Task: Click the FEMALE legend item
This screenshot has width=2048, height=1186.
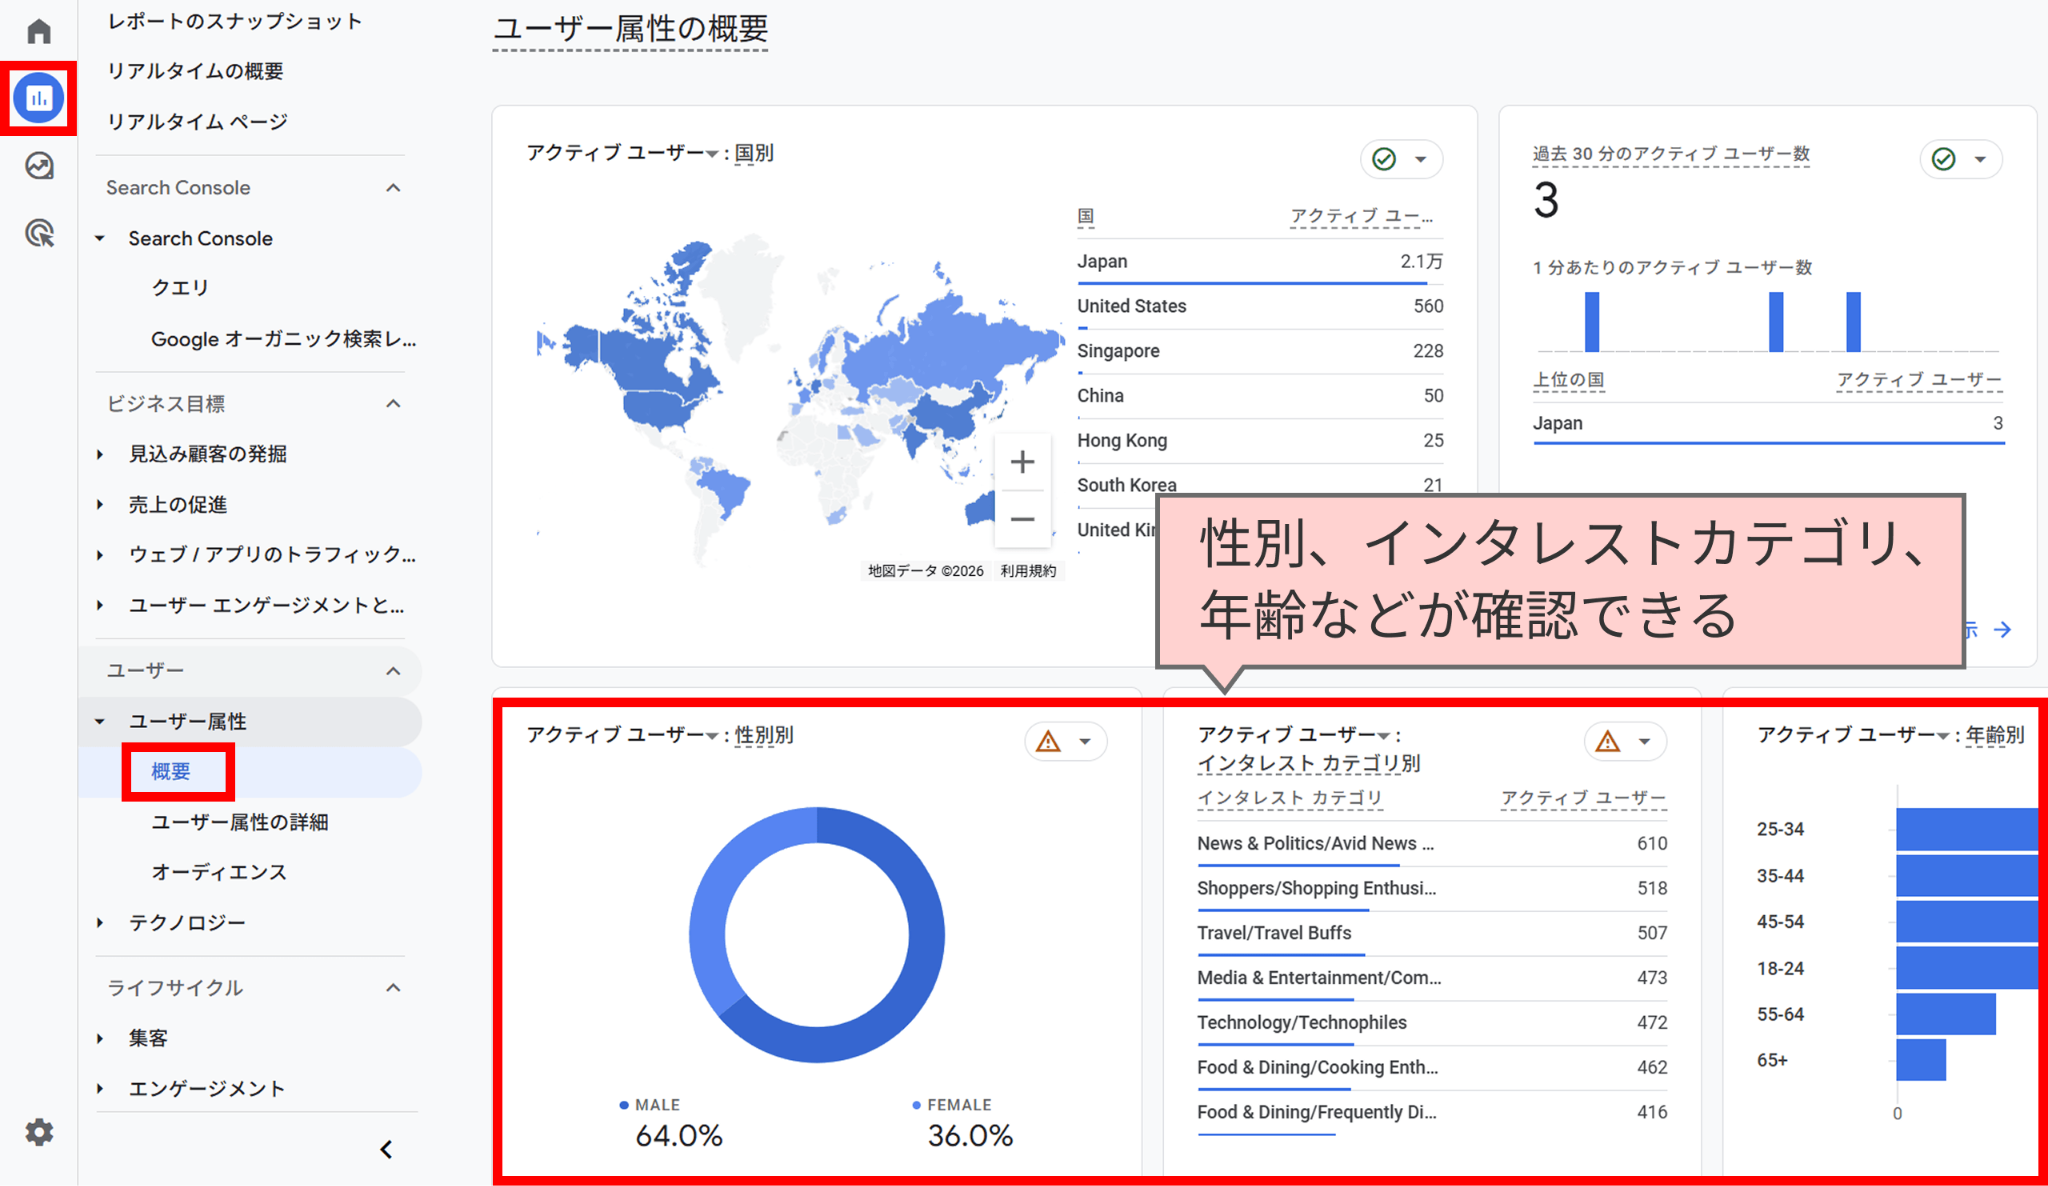Action: pos(952,1105)
